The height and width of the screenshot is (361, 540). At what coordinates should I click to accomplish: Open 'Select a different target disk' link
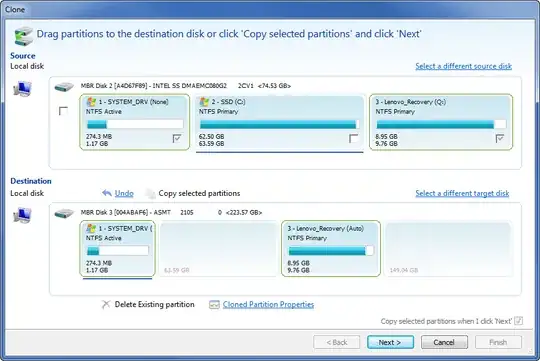[x=462, y=193]
